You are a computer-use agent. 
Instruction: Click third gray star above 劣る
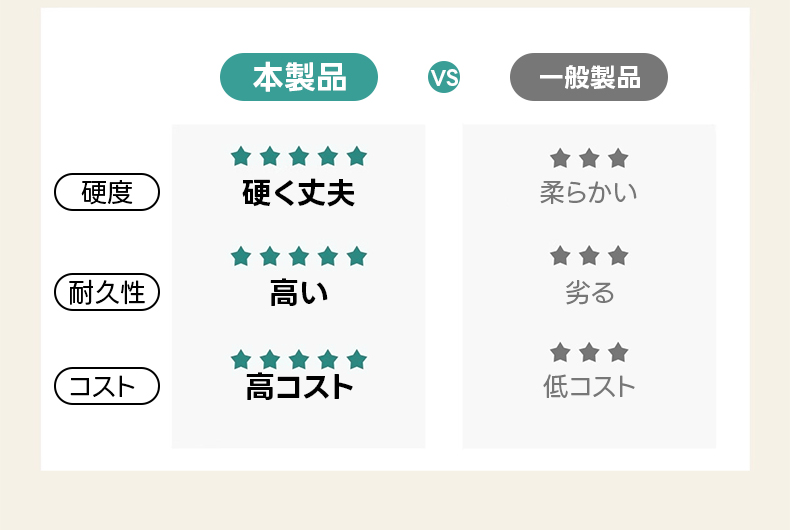pos(618,256)
